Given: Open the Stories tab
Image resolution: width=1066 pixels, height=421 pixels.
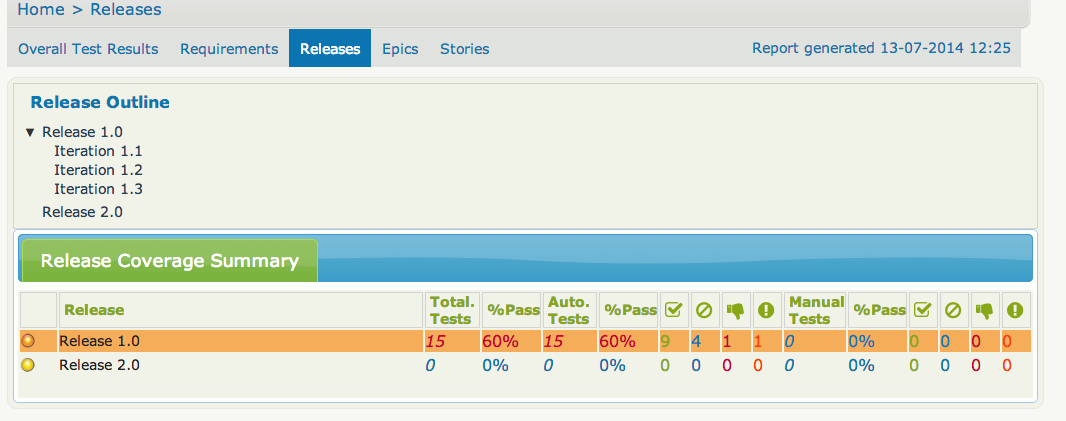Looking at the screenshot, I should point(465,49).
